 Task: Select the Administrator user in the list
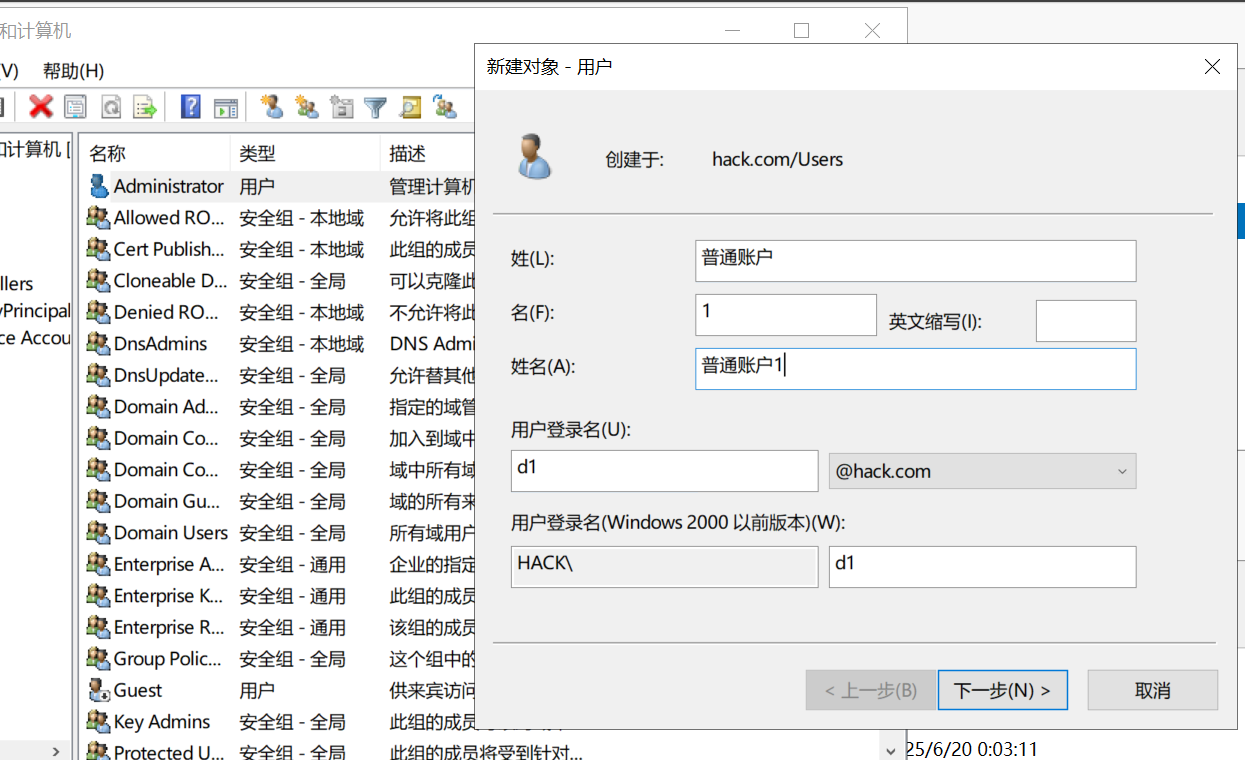click(168, 186)
